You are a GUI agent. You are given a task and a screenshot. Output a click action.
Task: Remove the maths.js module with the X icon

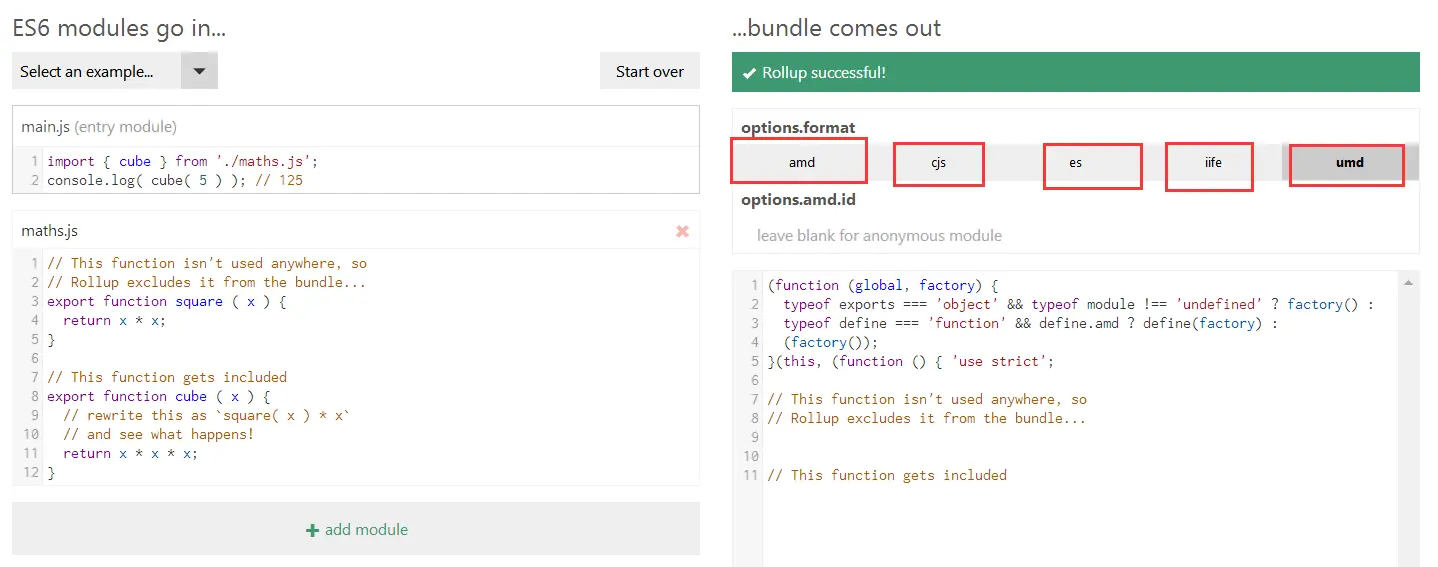point(682,231)
